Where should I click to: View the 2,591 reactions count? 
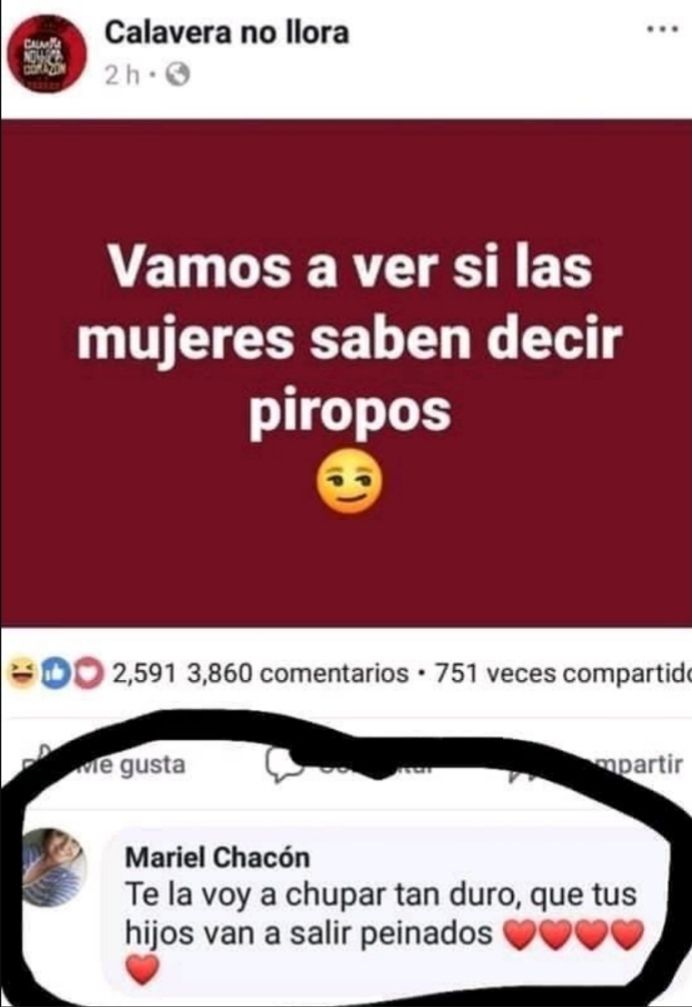(x=144, y=674)
